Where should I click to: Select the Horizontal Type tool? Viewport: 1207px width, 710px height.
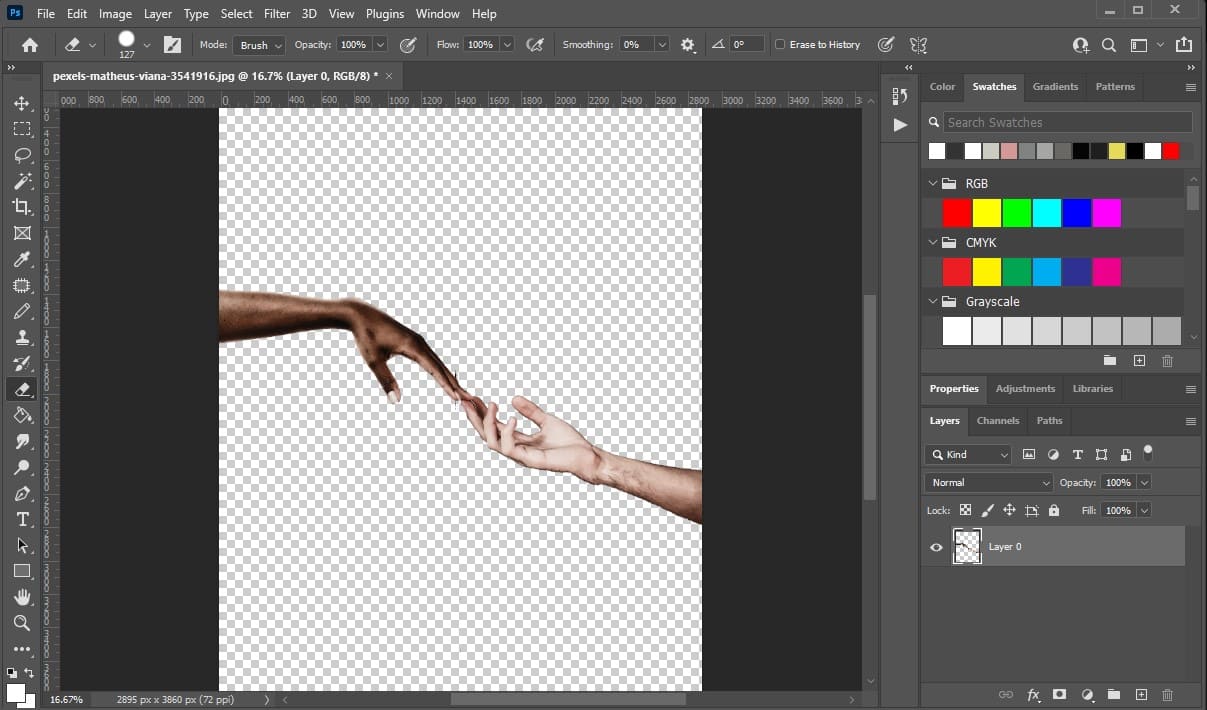22,519
